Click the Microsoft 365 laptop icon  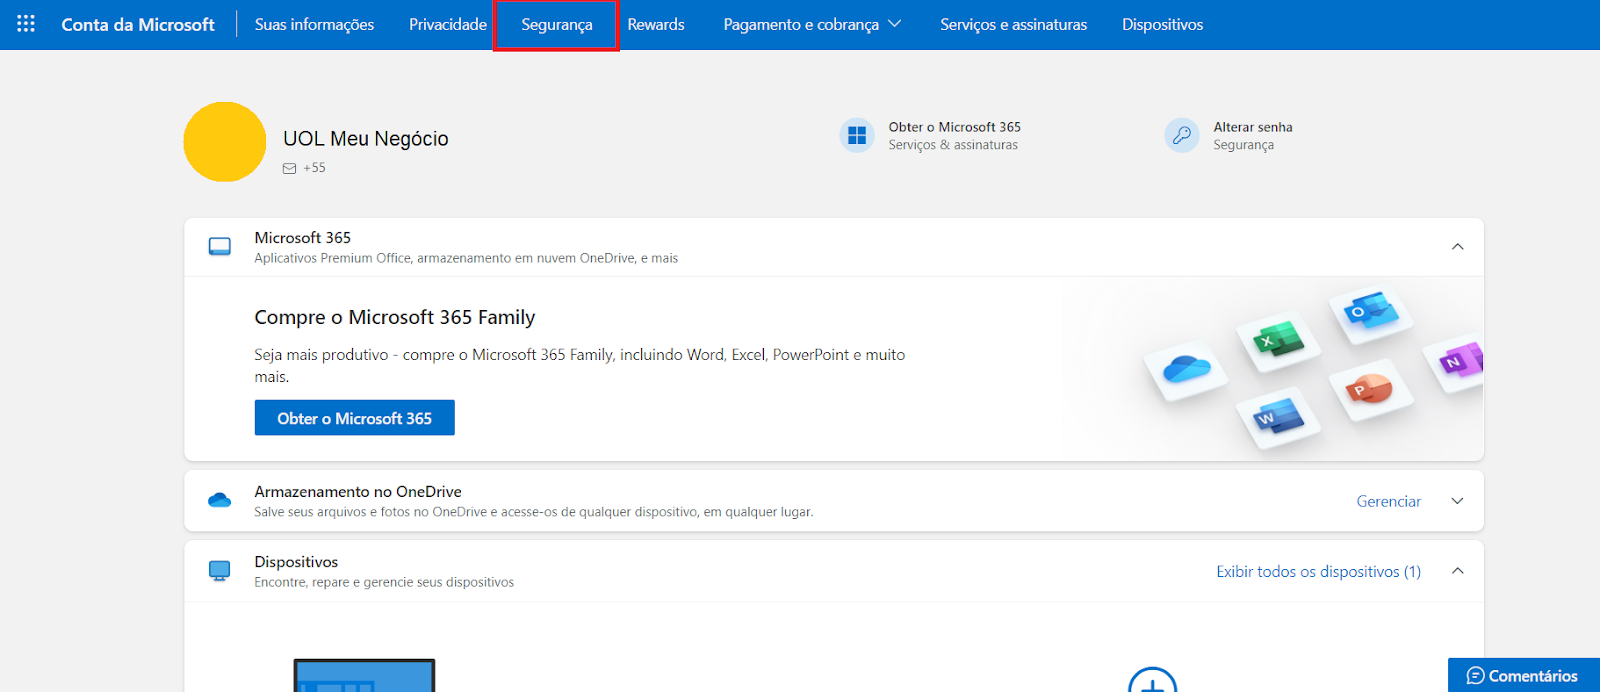click(220, 247)
